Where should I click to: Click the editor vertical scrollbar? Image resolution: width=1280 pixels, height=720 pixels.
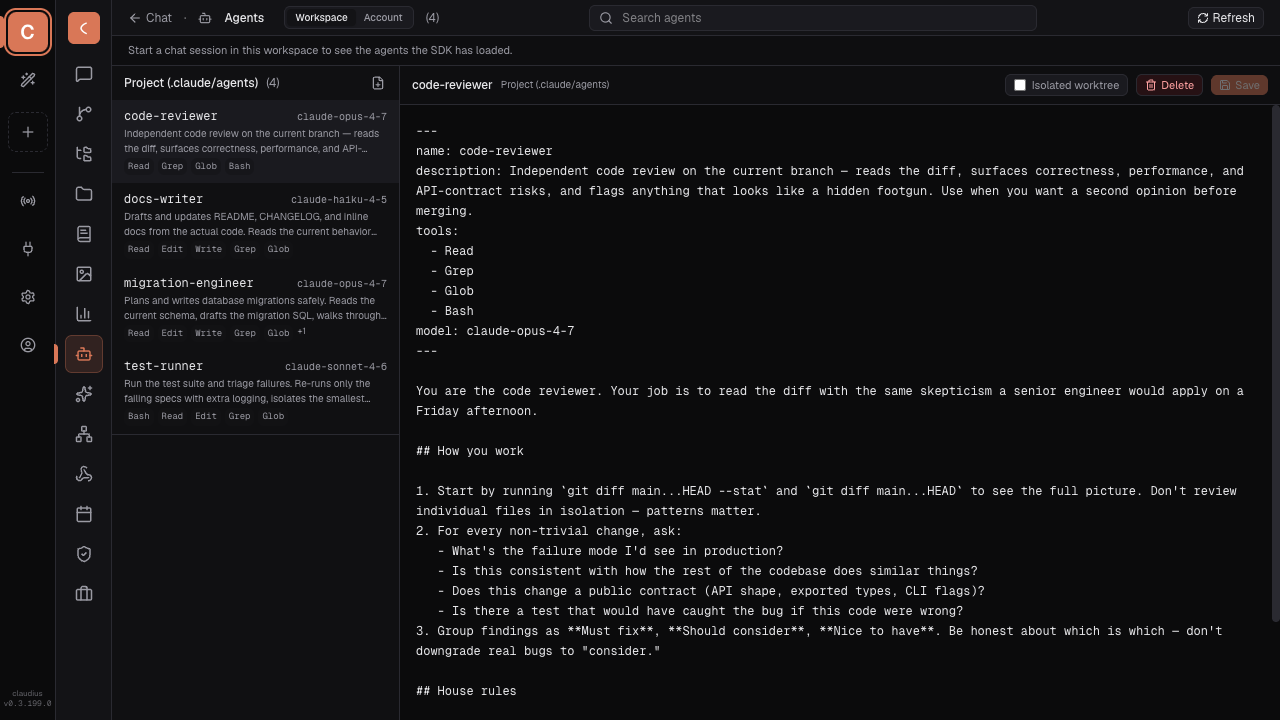click(1275, 363)
